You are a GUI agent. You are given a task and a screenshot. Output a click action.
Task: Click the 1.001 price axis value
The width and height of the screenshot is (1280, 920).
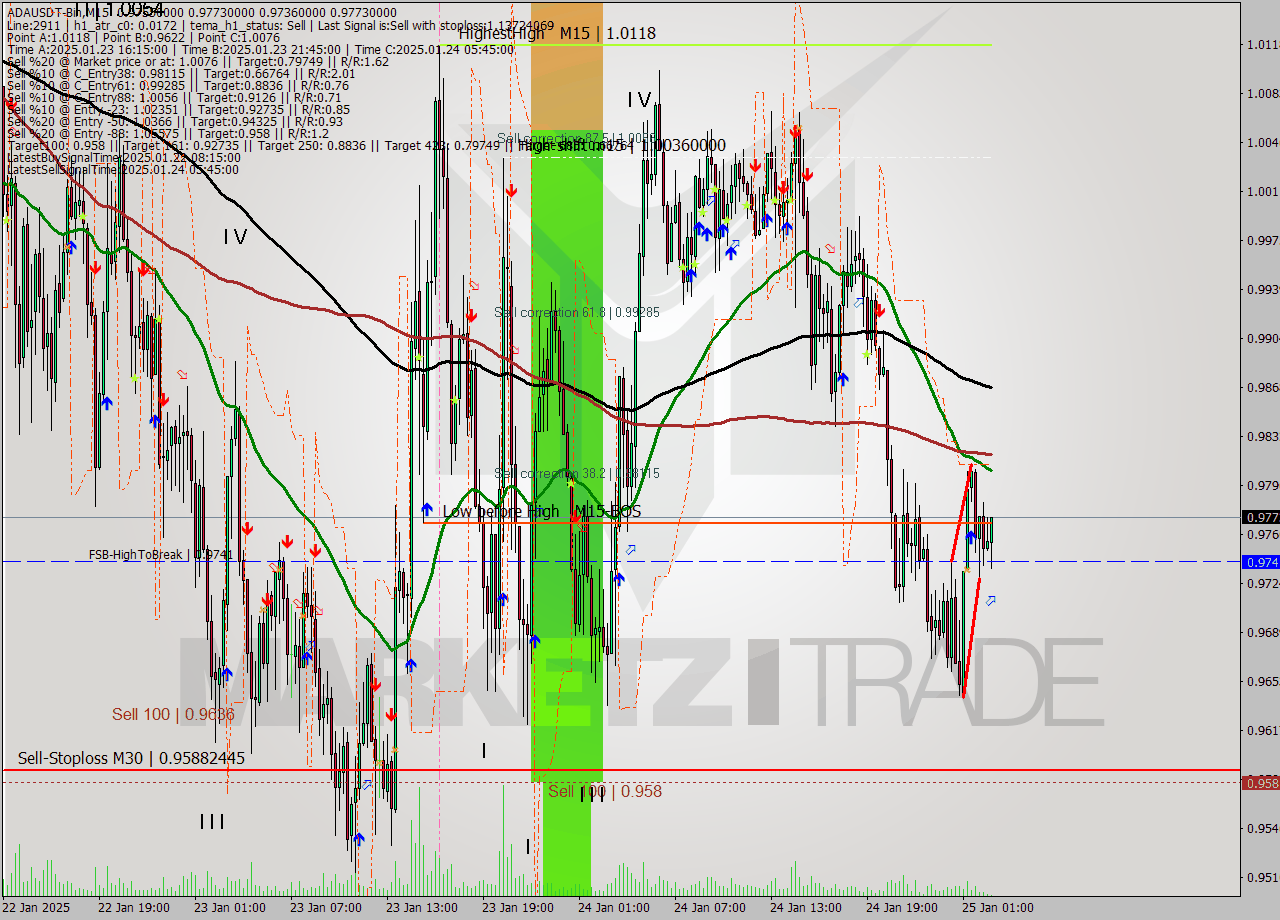(1262, 191)
